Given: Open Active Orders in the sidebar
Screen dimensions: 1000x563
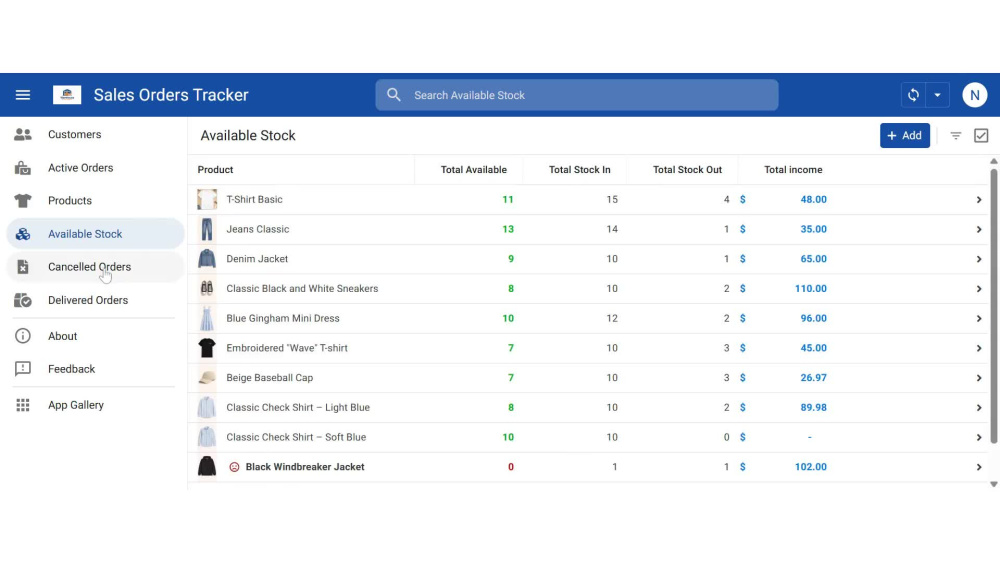Looking at the screenshot, I should 94,168.
